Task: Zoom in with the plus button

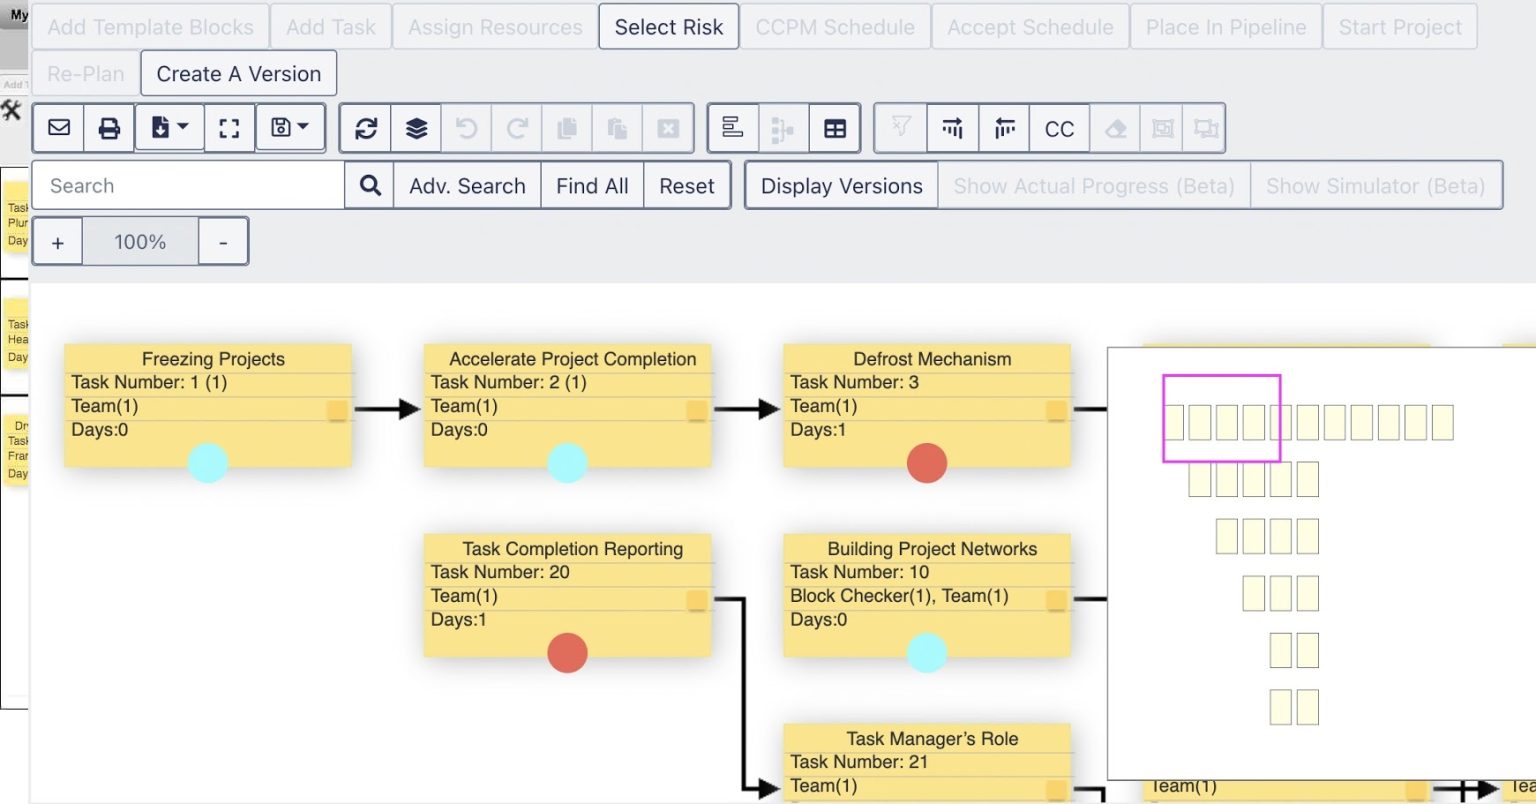Action: tap(58, 242)
